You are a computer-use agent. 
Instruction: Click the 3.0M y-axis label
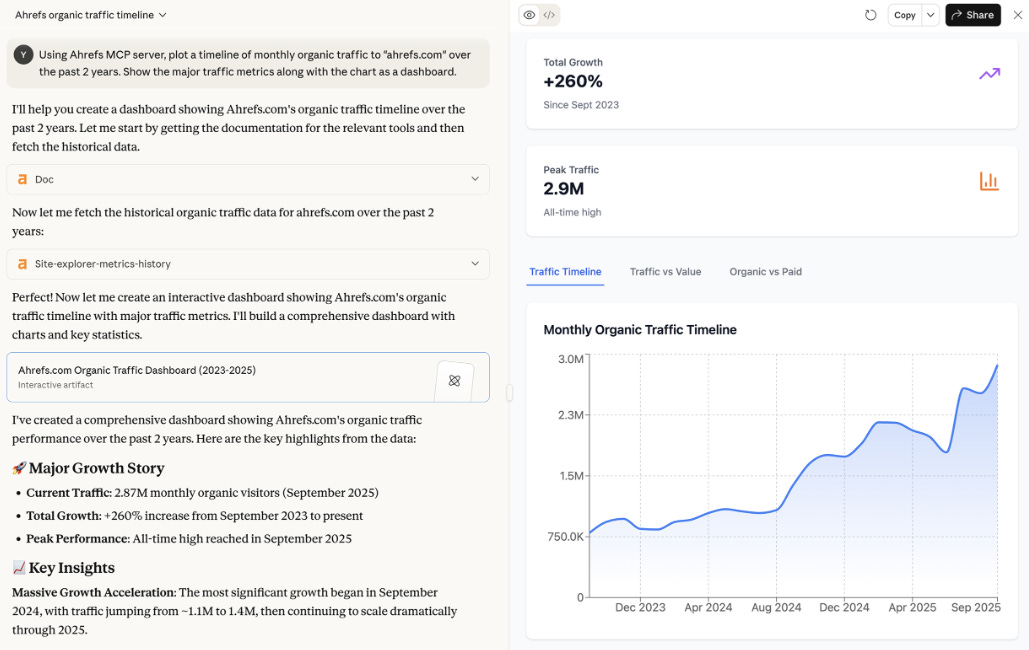pos(570,359)
